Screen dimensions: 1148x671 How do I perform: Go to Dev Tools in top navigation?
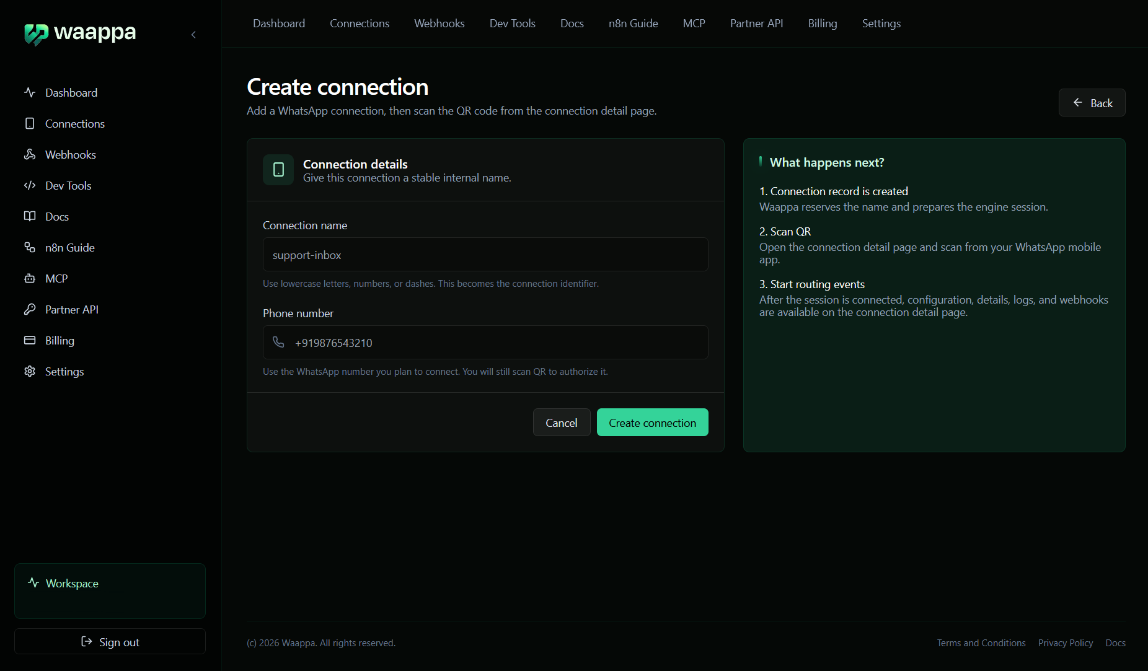click(x=512, y=23)
